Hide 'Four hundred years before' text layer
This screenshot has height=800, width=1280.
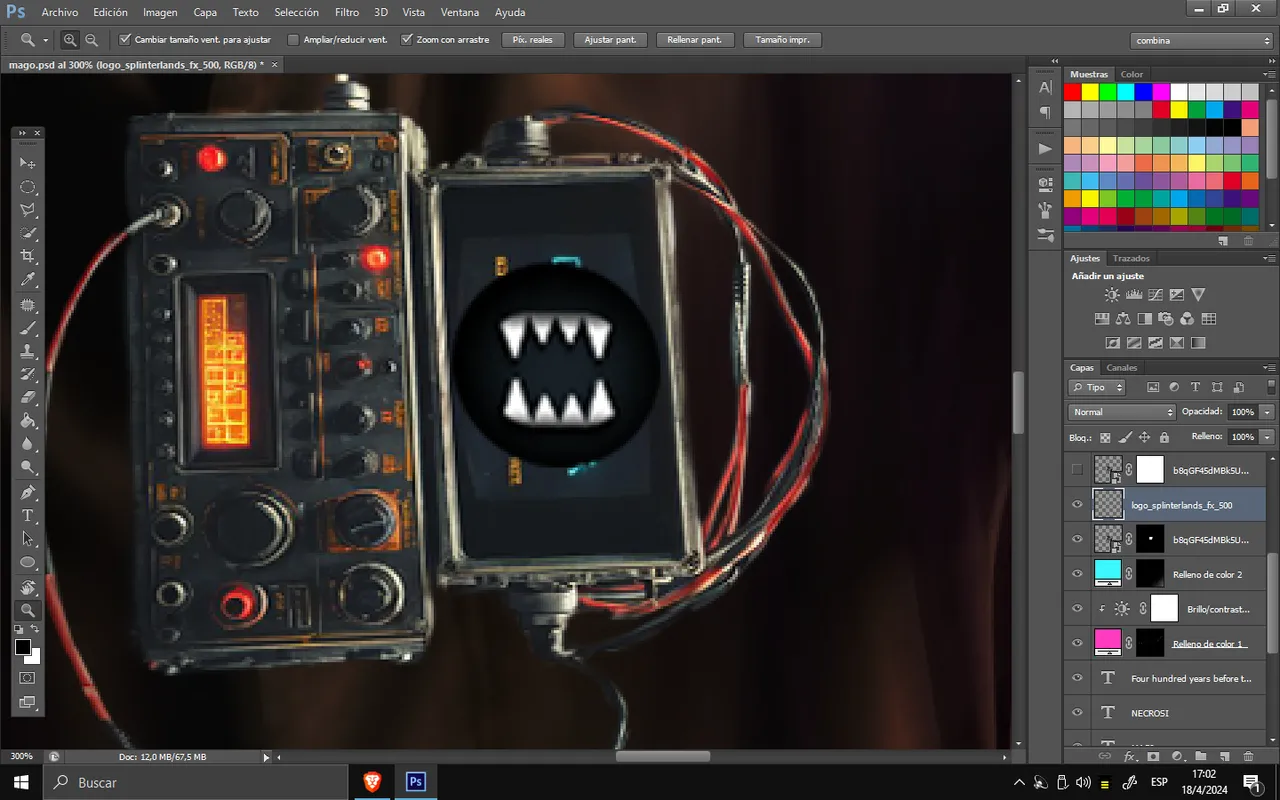pyautogui.click(x=1077, y=678)
